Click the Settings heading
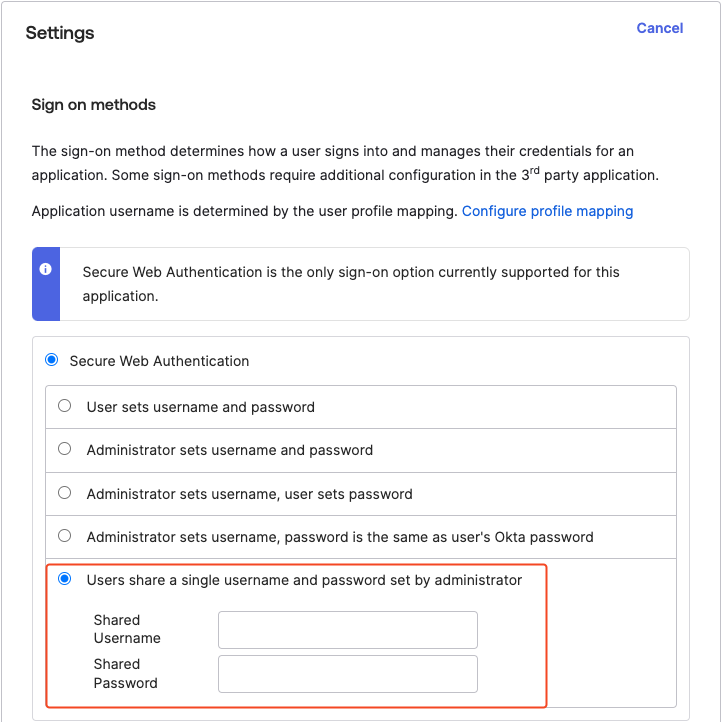This screenshot has width=722, height=722. click(60, 33)
